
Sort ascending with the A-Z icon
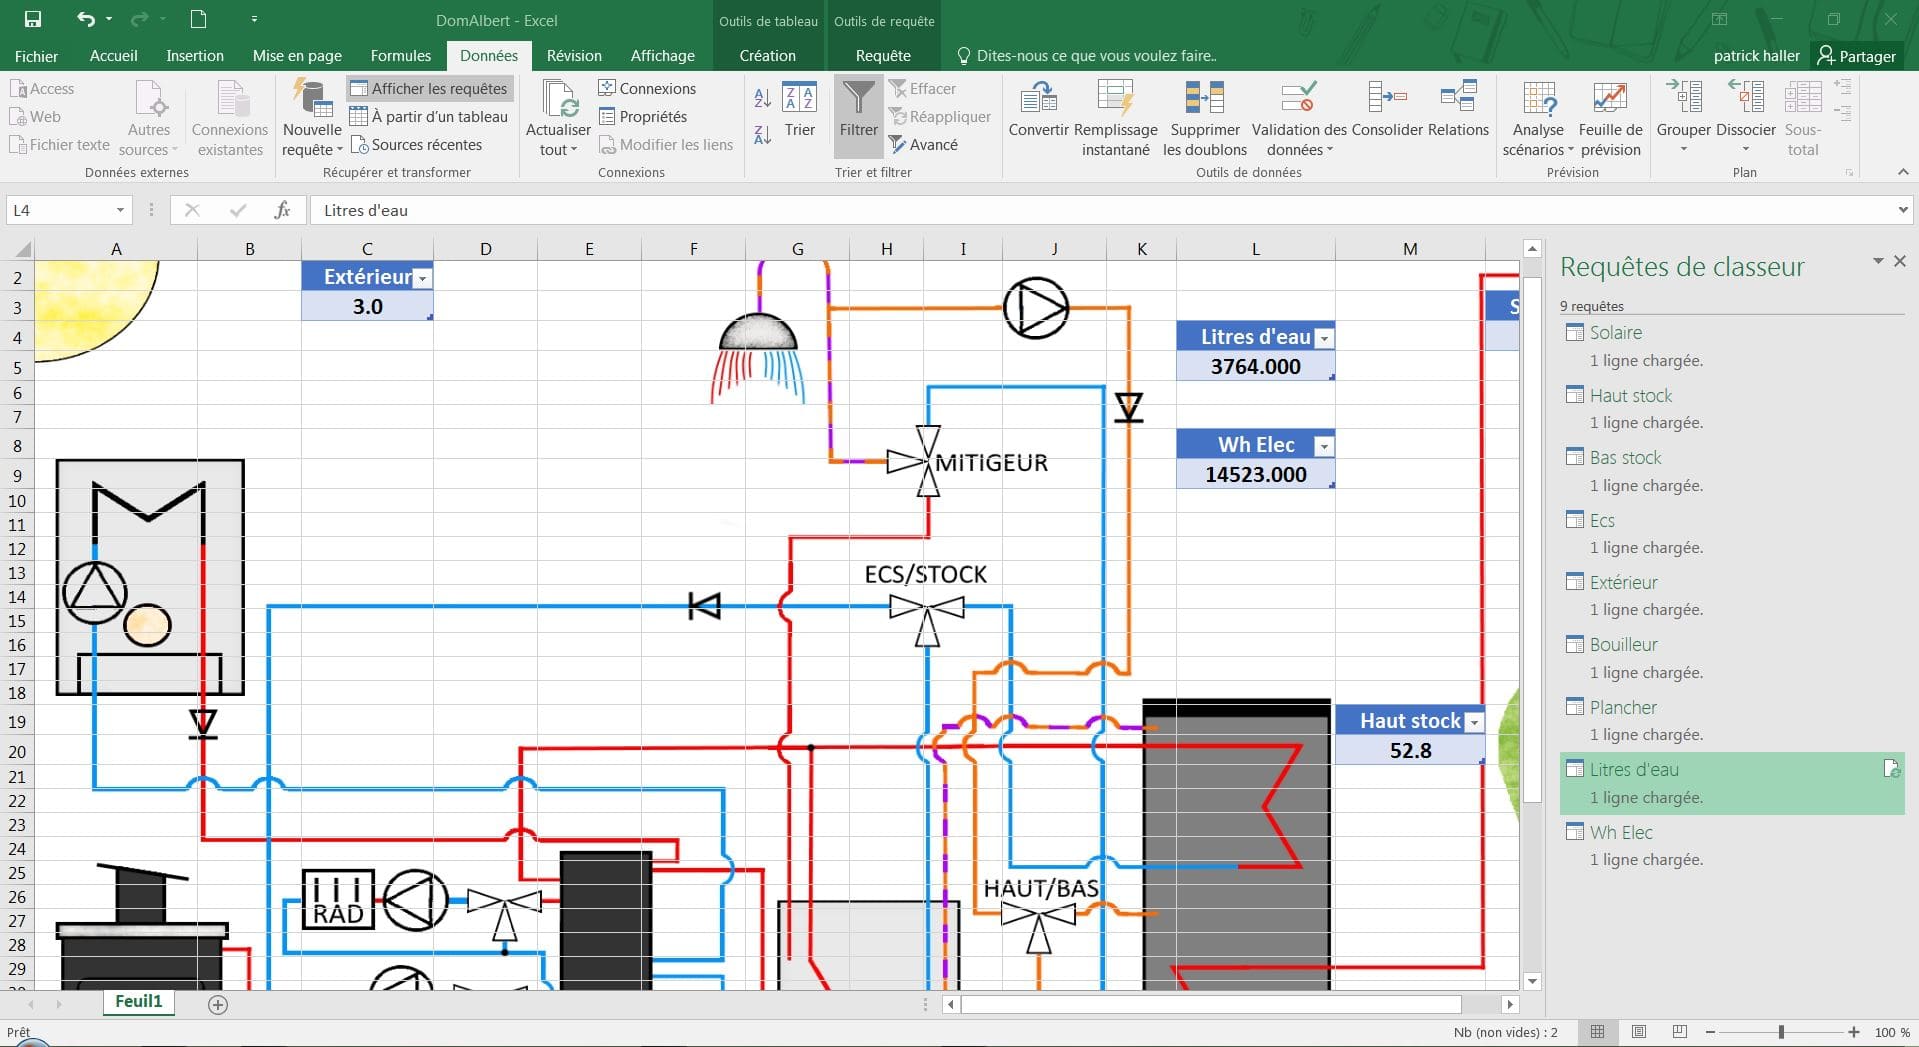tap(762, 98)
